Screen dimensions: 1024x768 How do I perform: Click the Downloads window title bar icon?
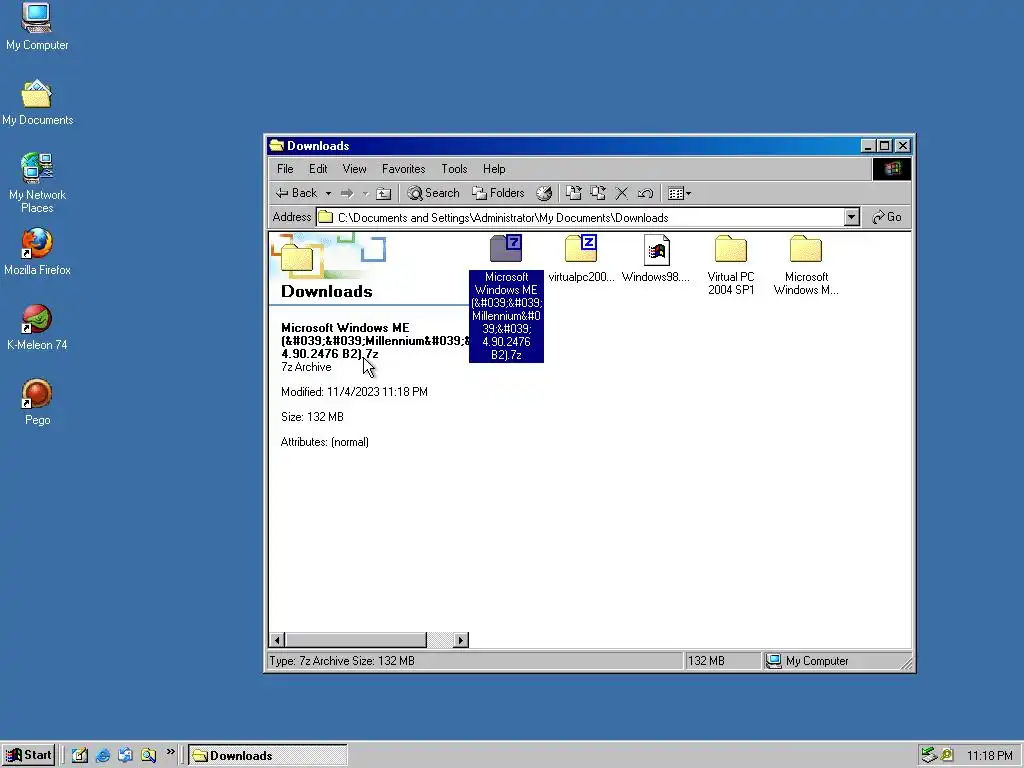tap(277, 145)
